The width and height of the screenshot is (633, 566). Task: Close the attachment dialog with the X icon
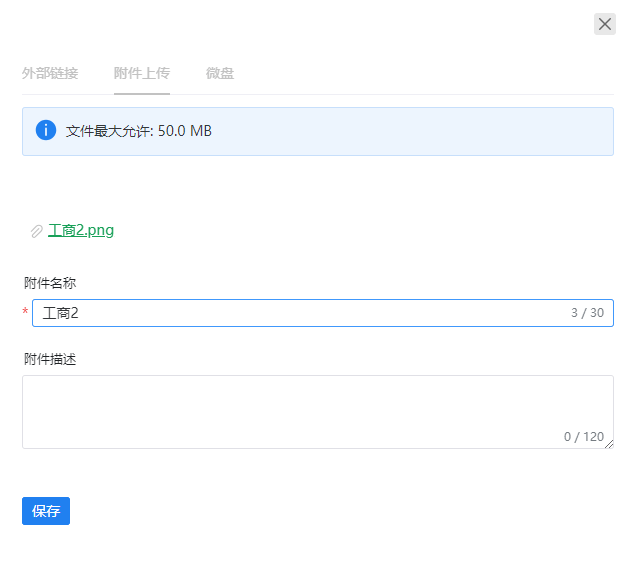point(604,24)
